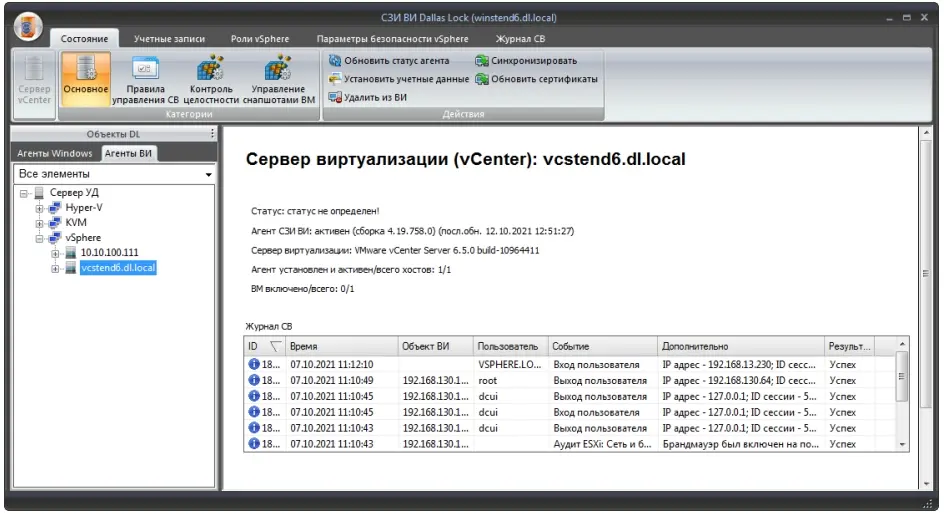The height and width of the screenshot is (514, 944).
Task: Click IP адрес 192.168.13.230 details cell
Action: (741, 364)
